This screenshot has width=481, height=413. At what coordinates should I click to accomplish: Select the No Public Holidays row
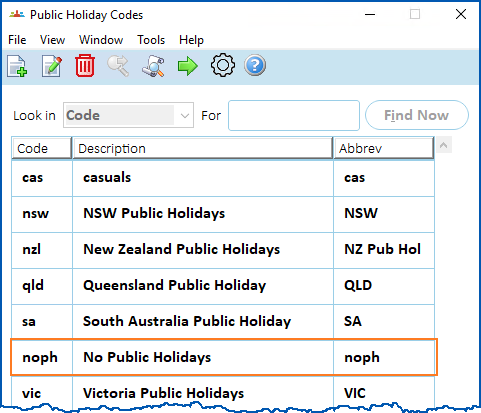click(224, 357)
